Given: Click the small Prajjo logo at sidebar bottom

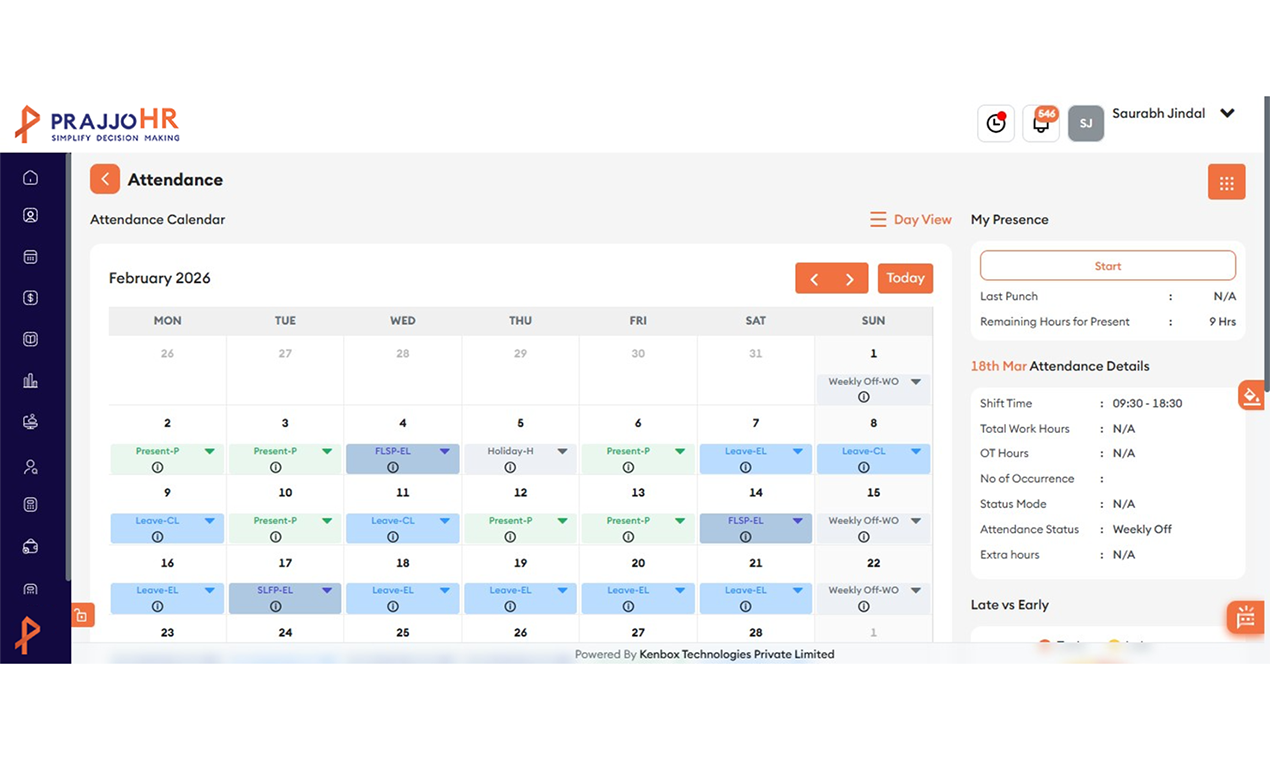Looking at the screenshot, I should pos(29,634).
